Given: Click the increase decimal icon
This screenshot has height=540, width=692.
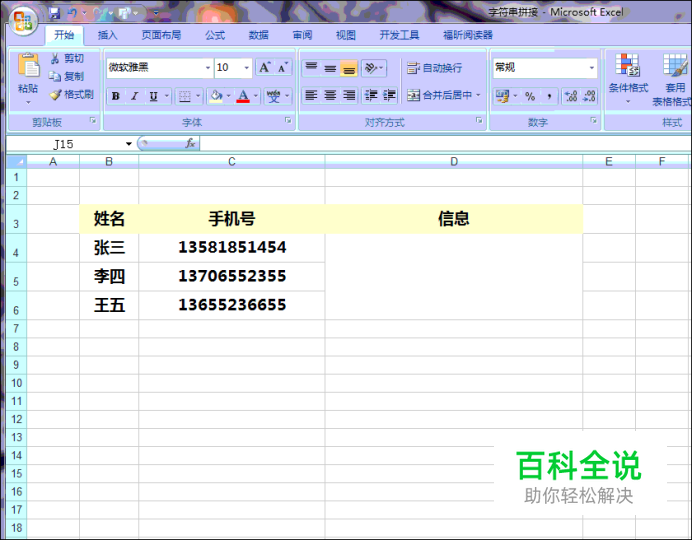Looking at the screenshot, I should tap(571, 96).
